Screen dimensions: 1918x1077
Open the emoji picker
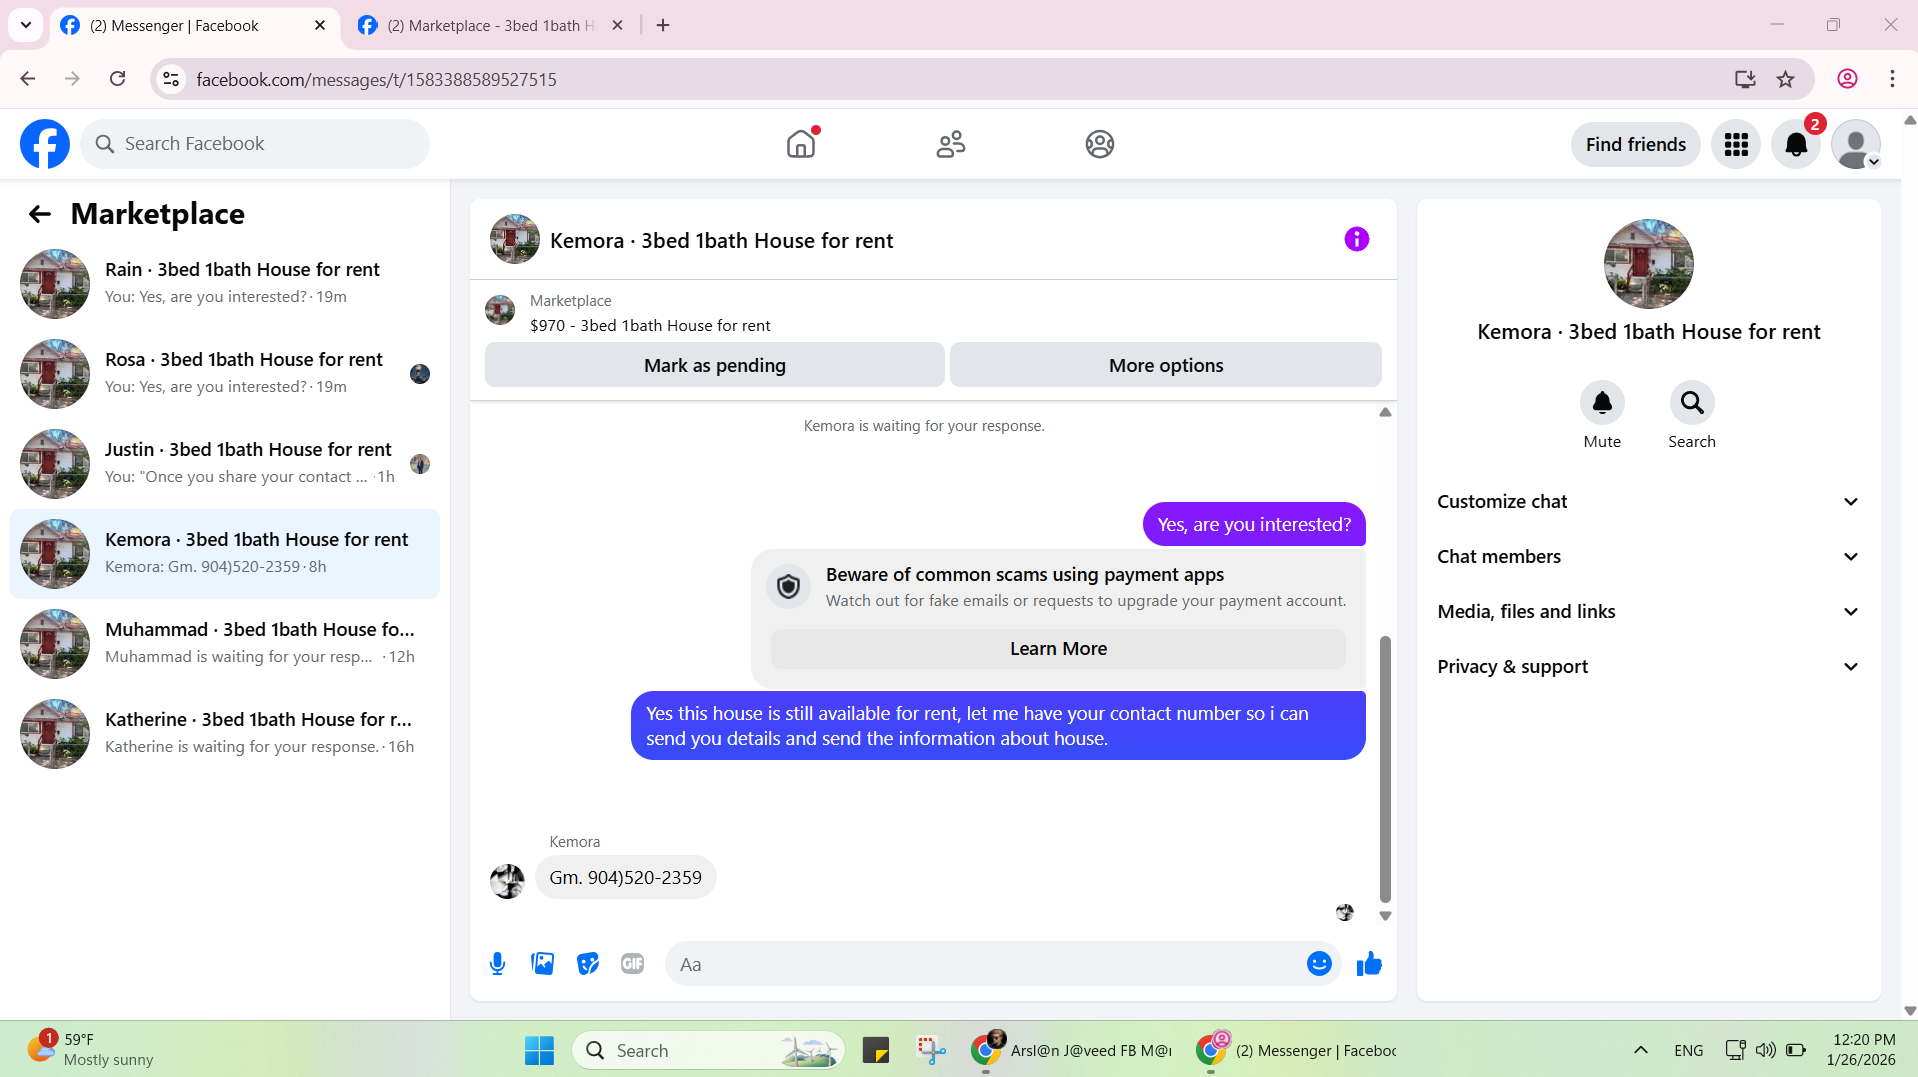(x=1319, y=964)
